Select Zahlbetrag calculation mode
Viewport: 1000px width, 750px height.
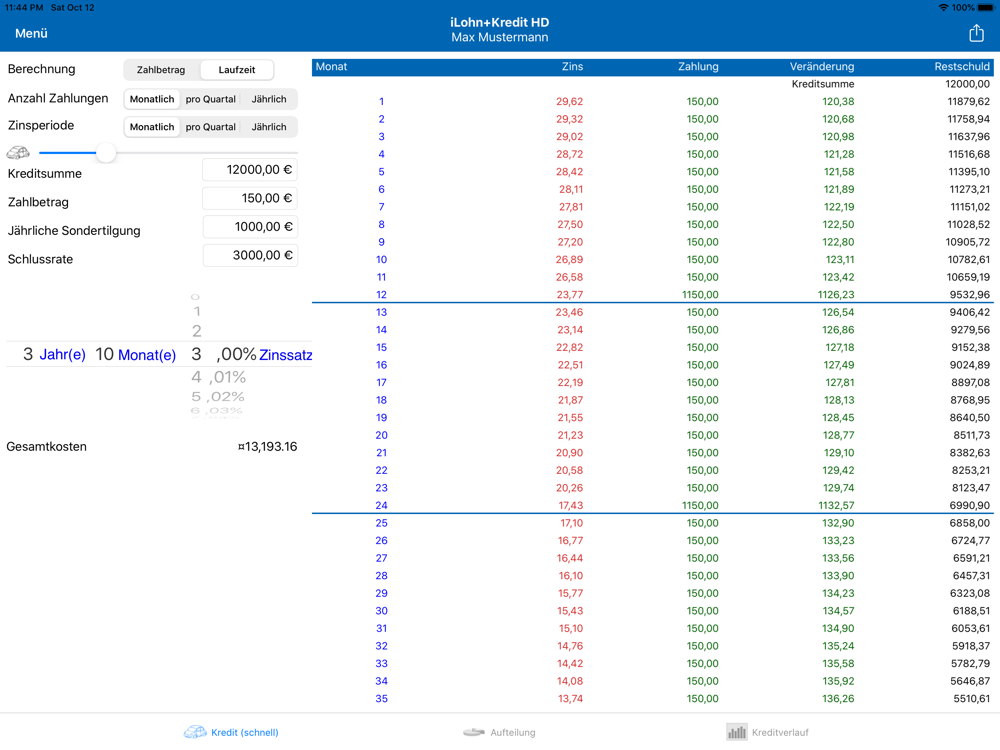pos(161,70)
